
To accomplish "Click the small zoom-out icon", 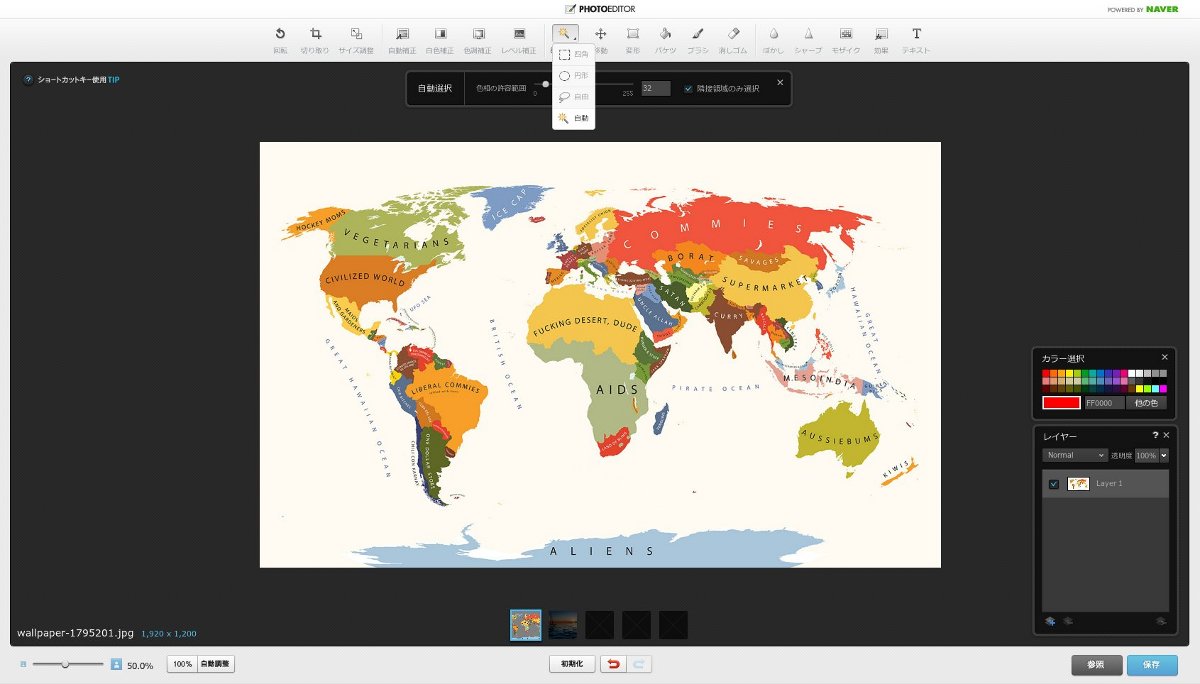I will click(23, 664).
